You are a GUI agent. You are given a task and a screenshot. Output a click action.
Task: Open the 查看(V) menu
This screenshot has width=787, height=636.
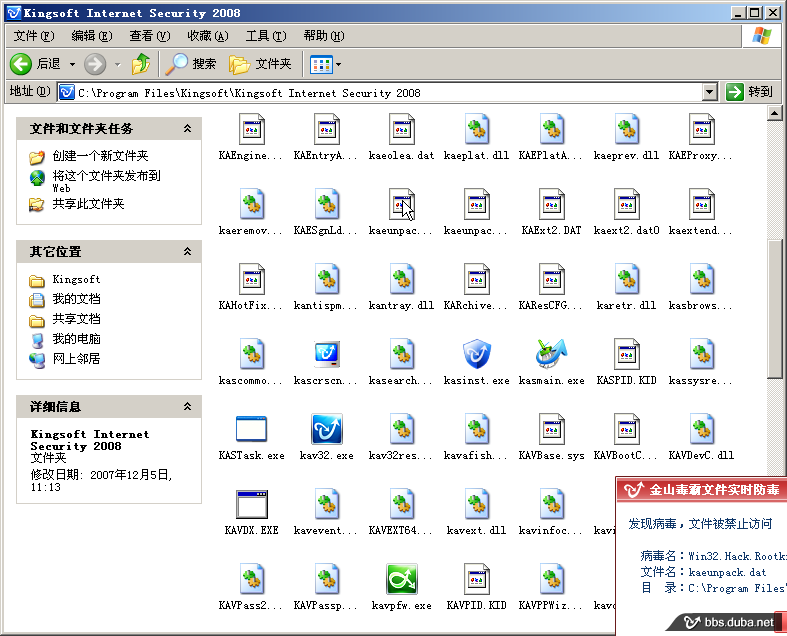(x=150, y=36)
